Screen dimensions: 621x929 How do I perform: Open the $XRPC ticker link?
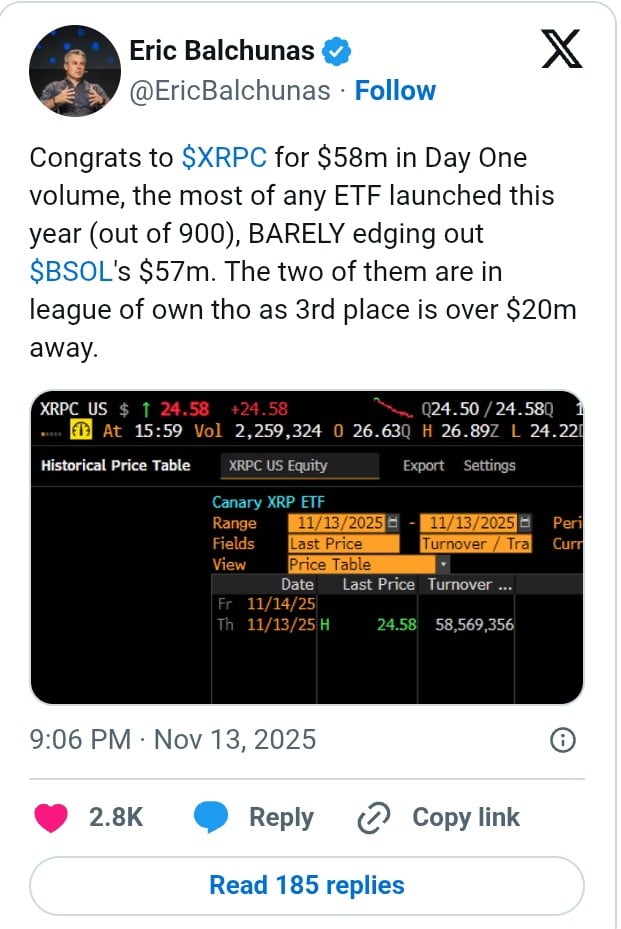click(223, 157)
